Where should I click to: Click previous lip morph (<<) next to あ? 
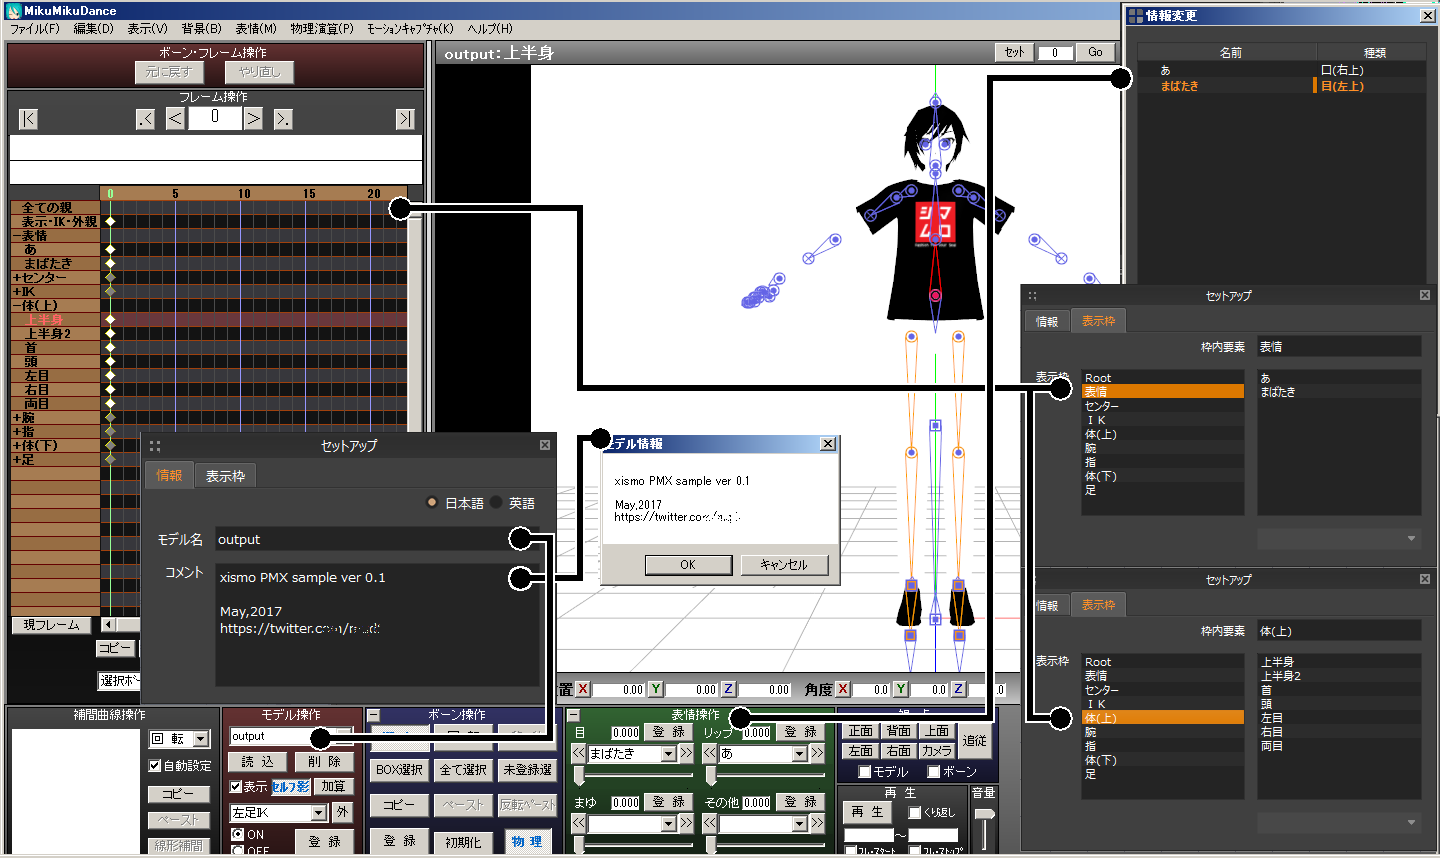[x=710, y=754]
